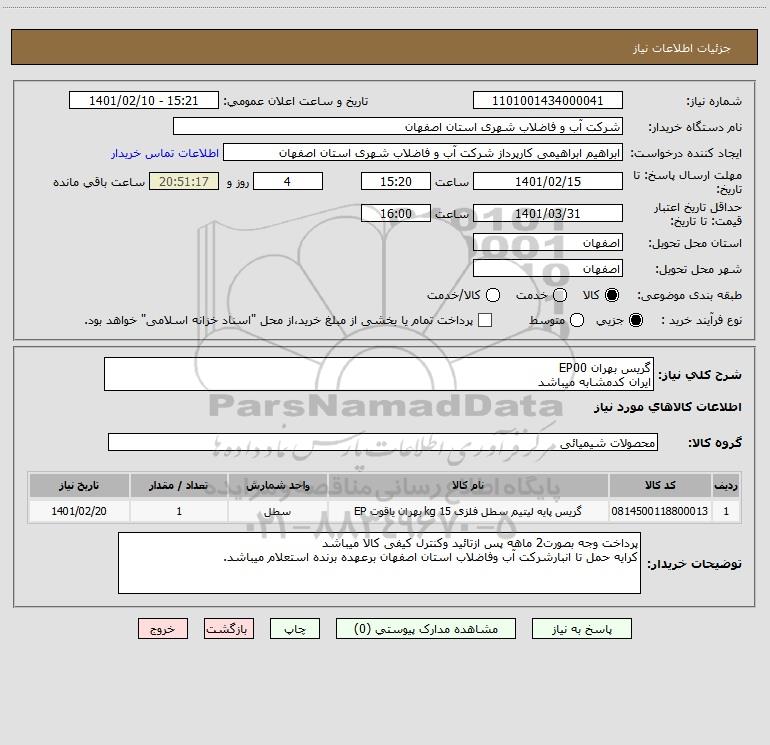Image resolution: width=770 pixels, height=745 pixels.
Task: Click the general description box گریس بهران EP00
Action: (379, 374)
